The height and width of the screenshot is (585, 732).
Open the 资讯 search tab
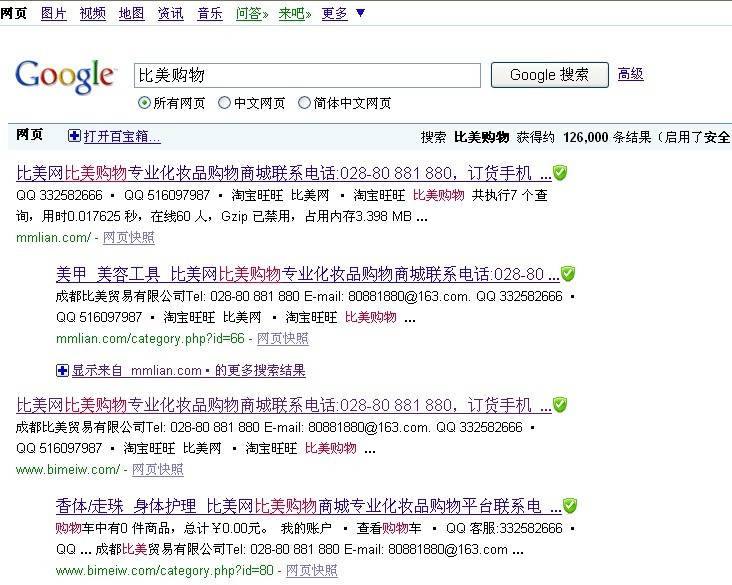(x=170, y=14)
